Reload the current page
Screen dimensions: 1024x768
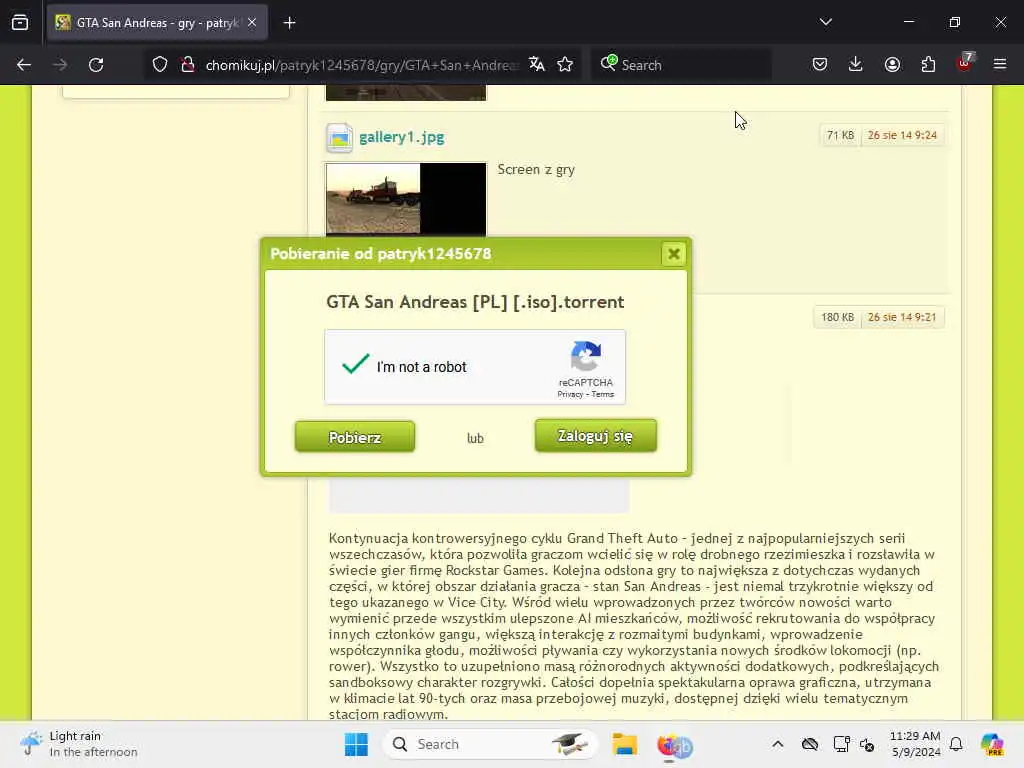tap(96, 65)
